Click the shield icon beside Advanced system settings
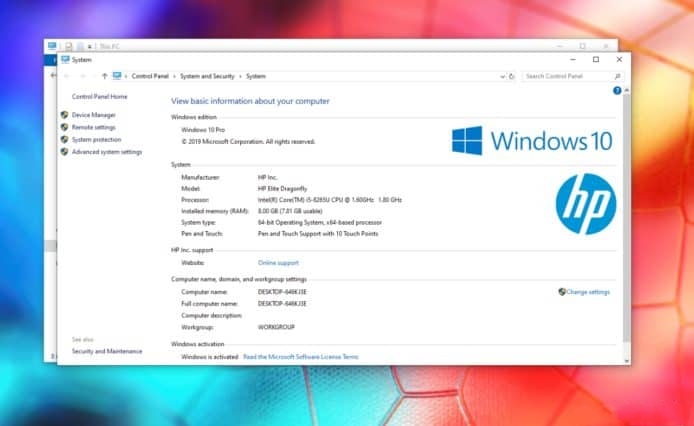Viewport: 694px width, 426px height. pyautogui.click(x=65, y=152)
